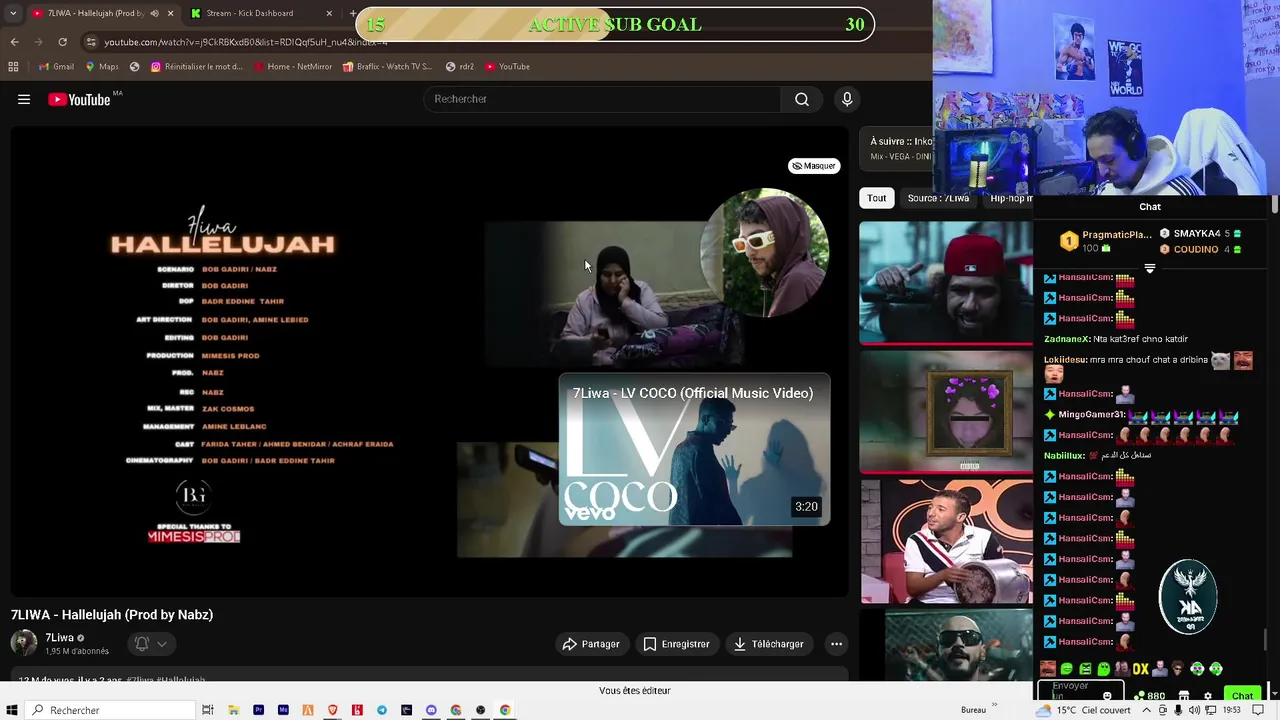Select the Source : 7Liwa filter chip
The height and width of the screenshot is (720, 1280).
tap(938, 198)
